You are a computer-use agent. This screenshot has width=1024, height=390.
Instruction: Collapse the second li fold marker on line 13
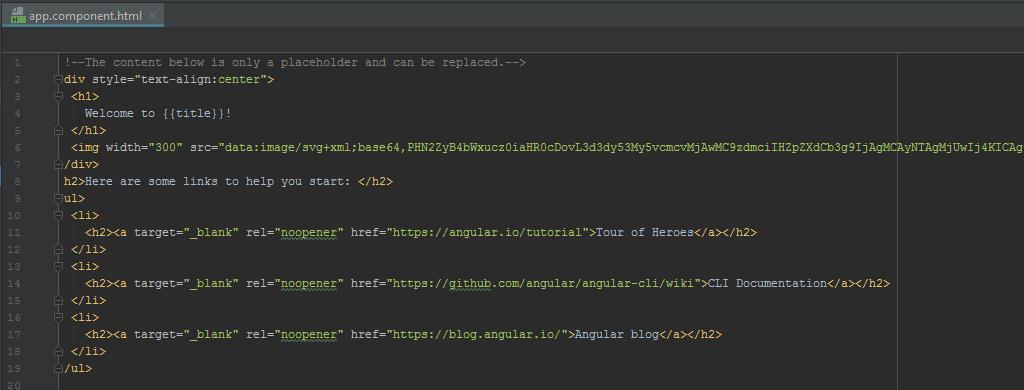pyautogui.click(x=58, y=267)
